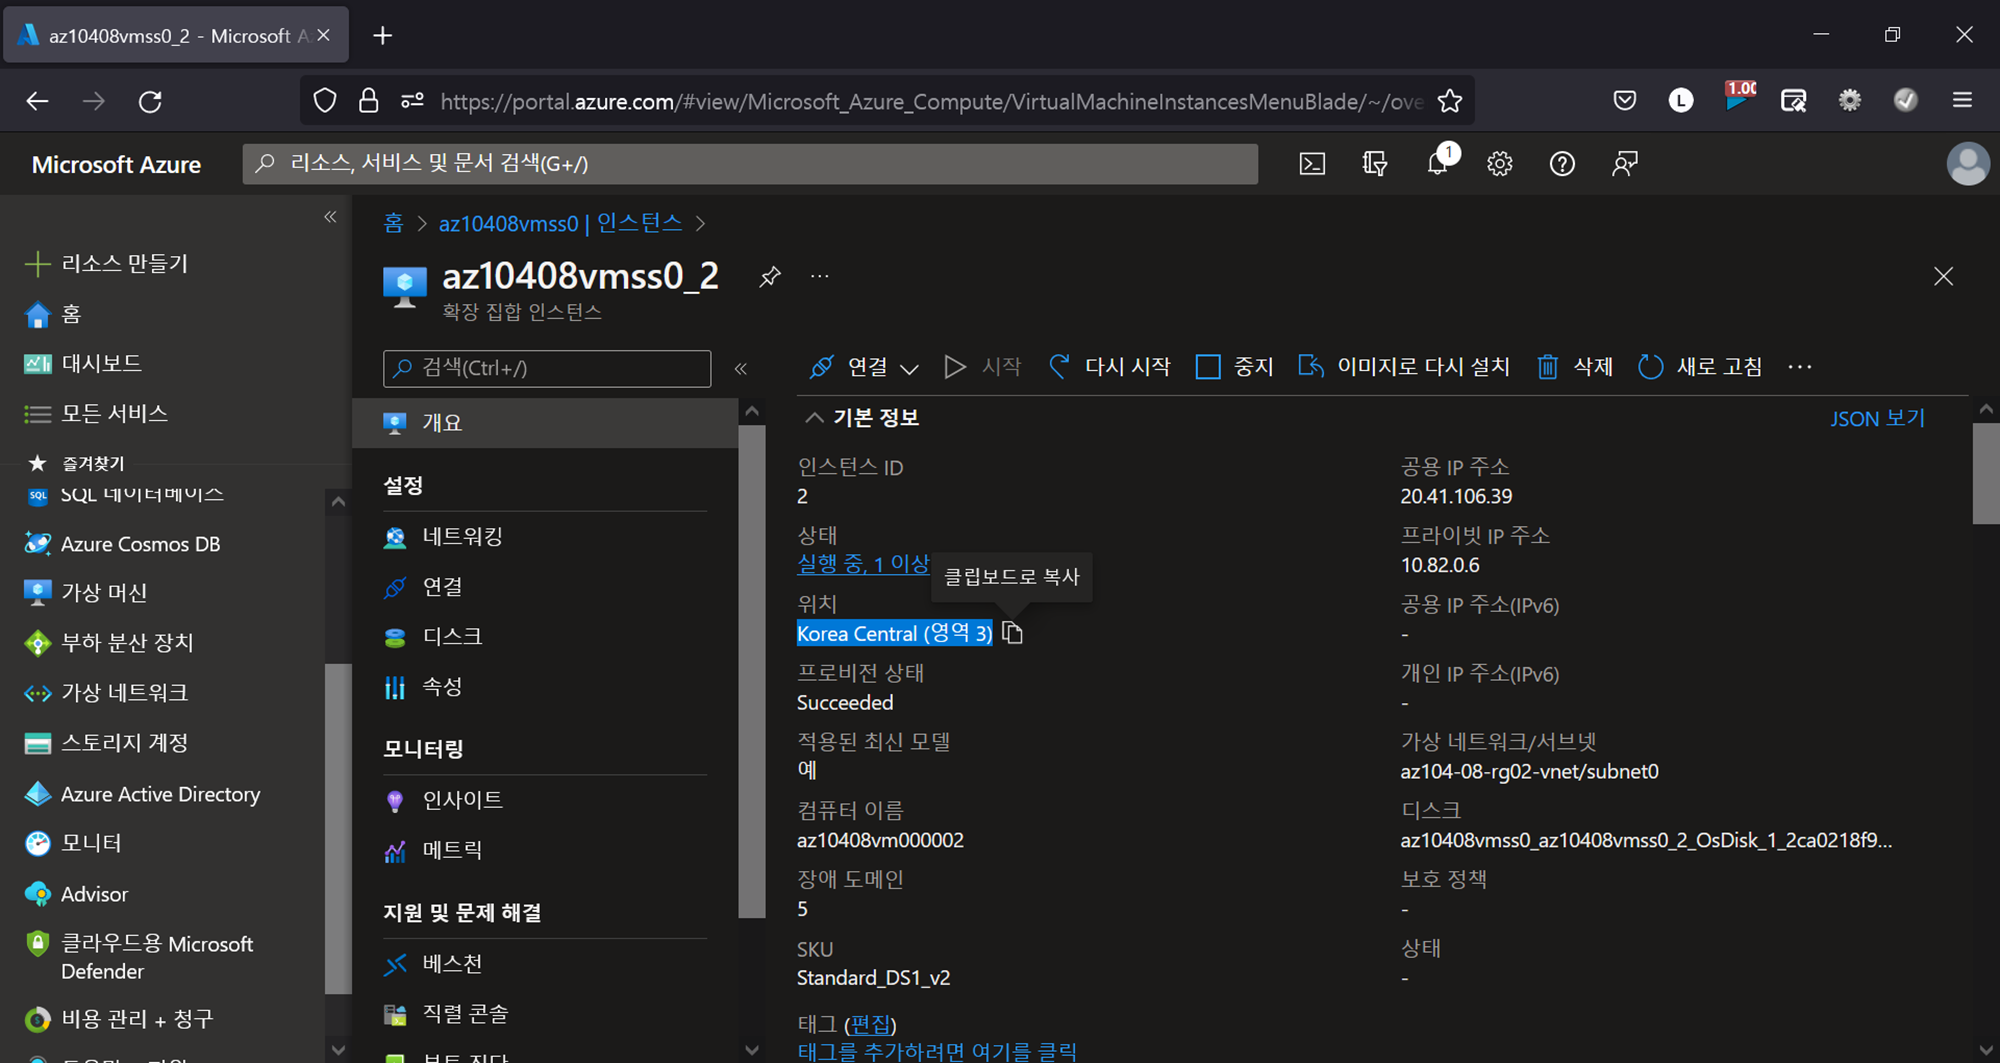Click the Restart (다시 시작) button
This screenshot has height=1063, width=2000.
click(1109, 367)
